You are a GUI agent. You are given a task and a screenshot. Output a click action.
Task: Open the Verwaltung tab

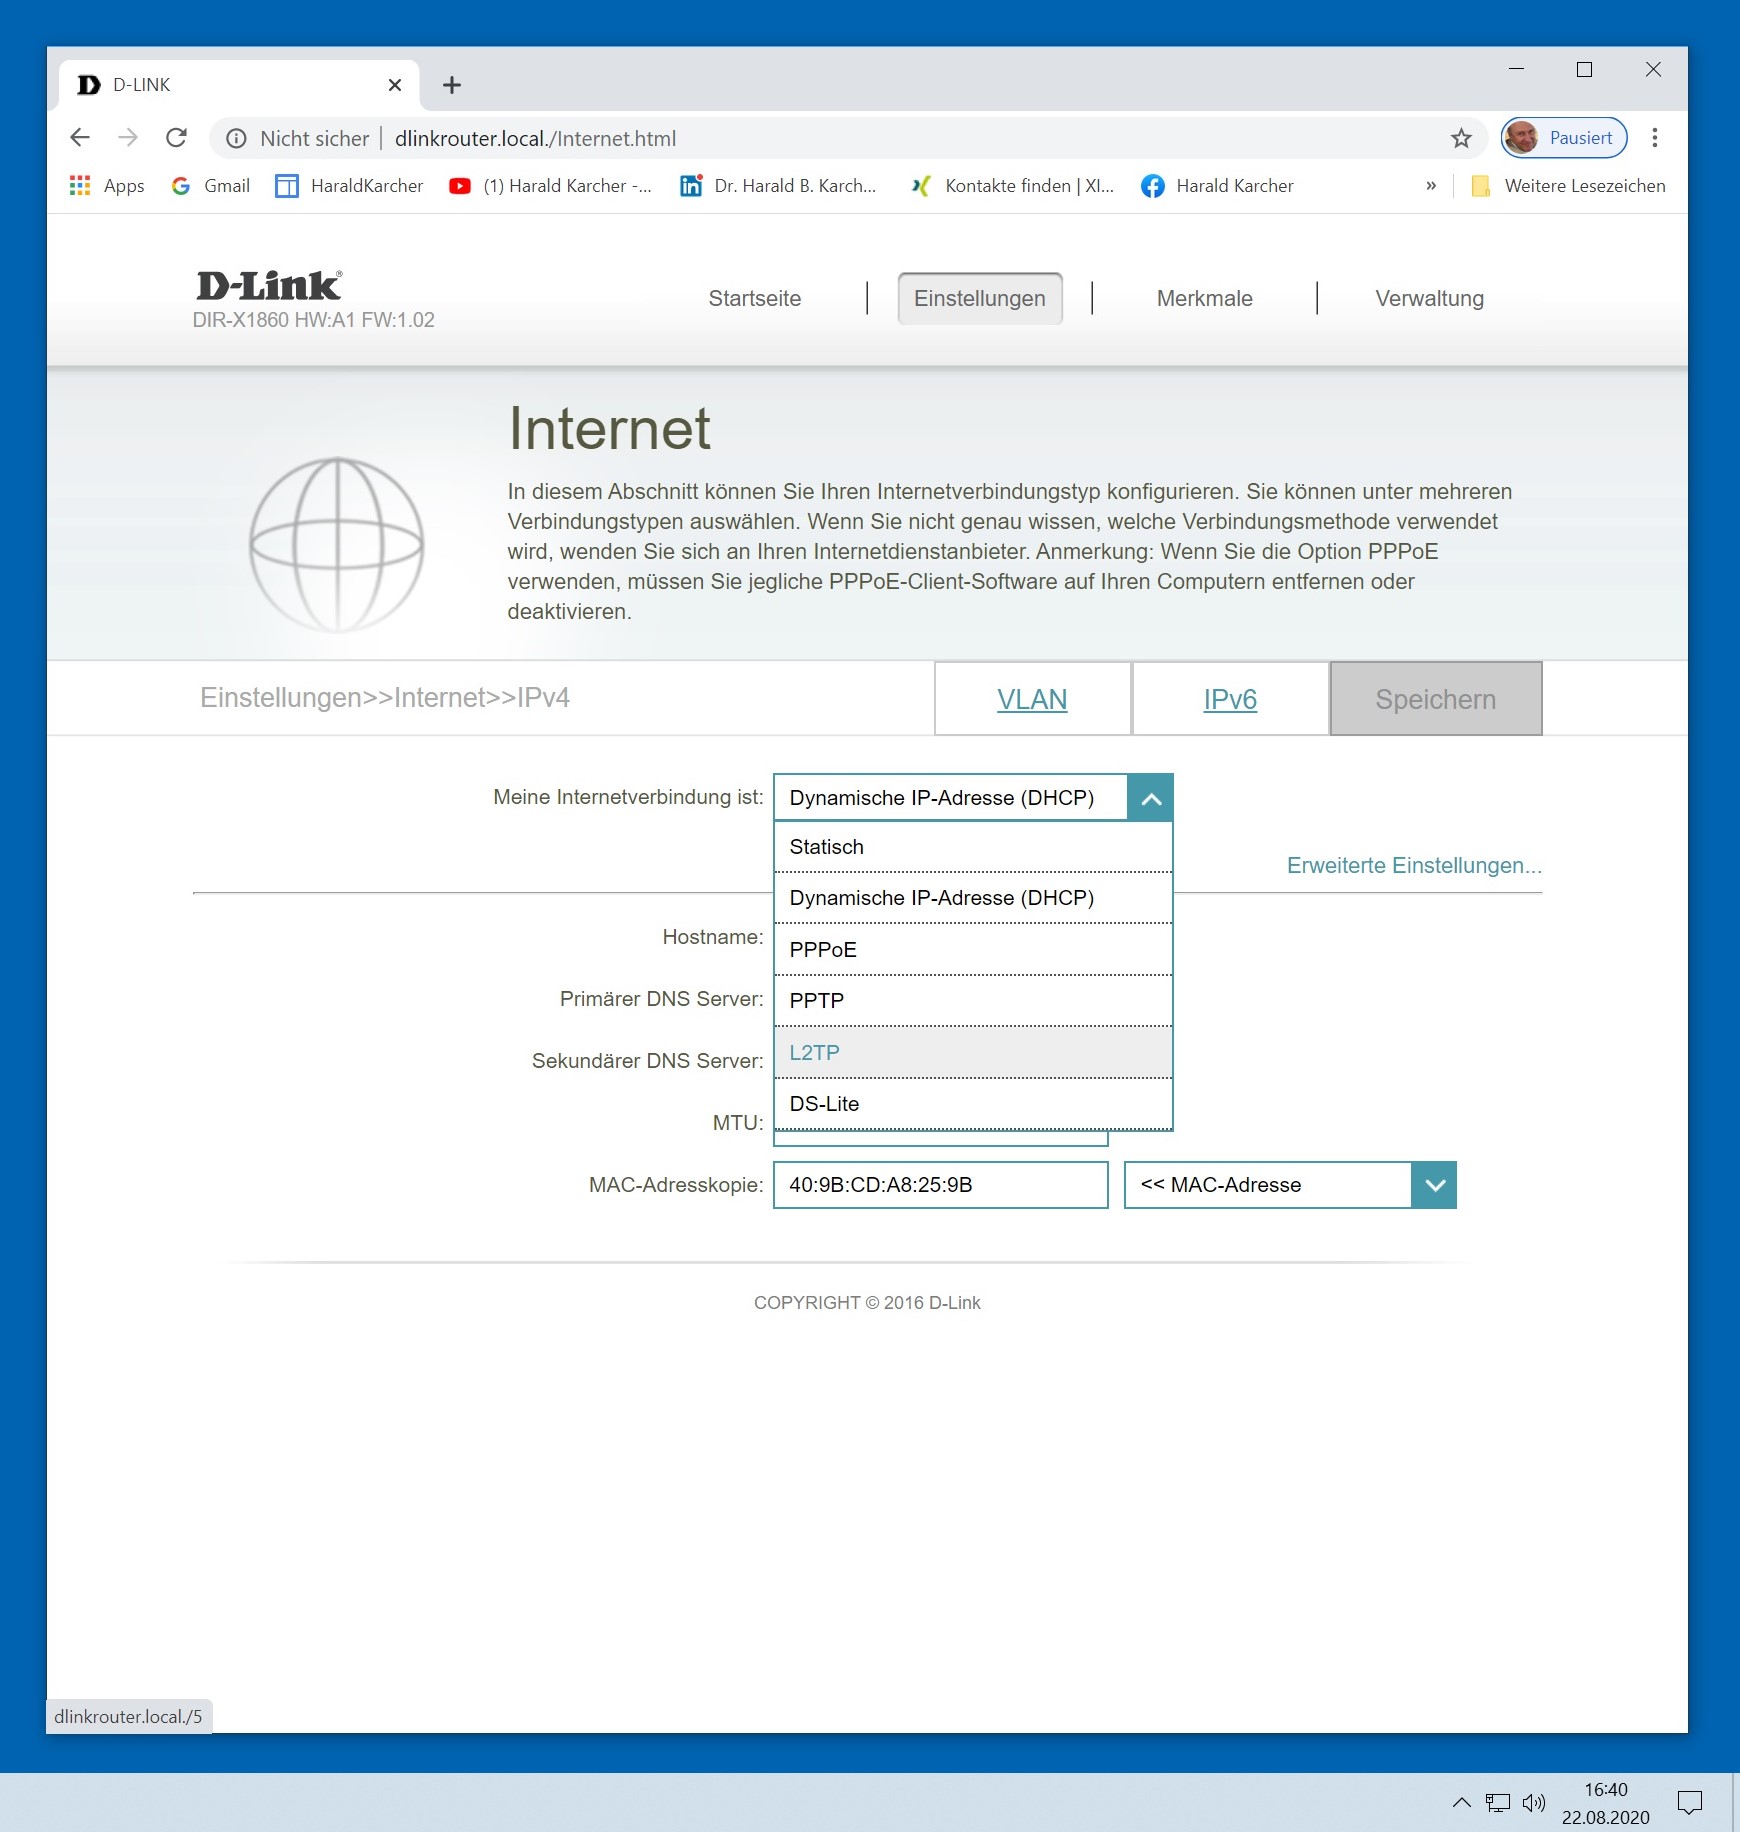click(x=1430, y=299)
